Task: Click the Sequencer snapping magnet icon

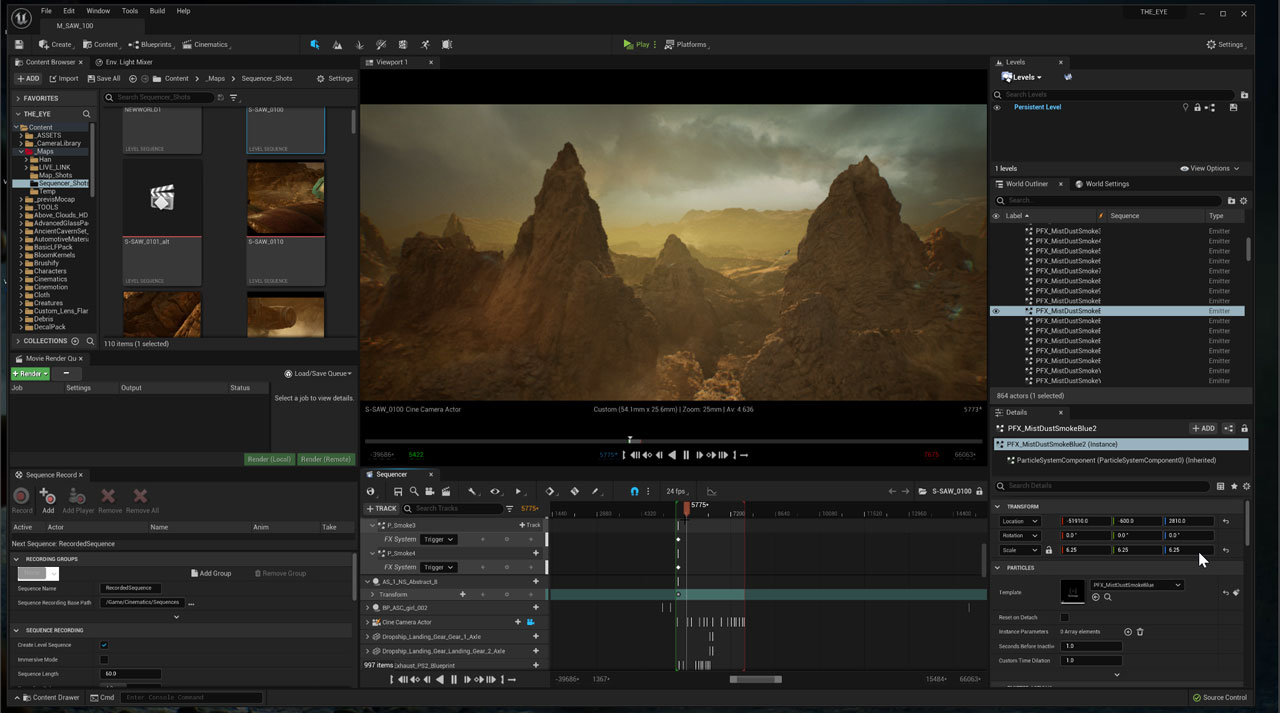Action: point(634,491)
